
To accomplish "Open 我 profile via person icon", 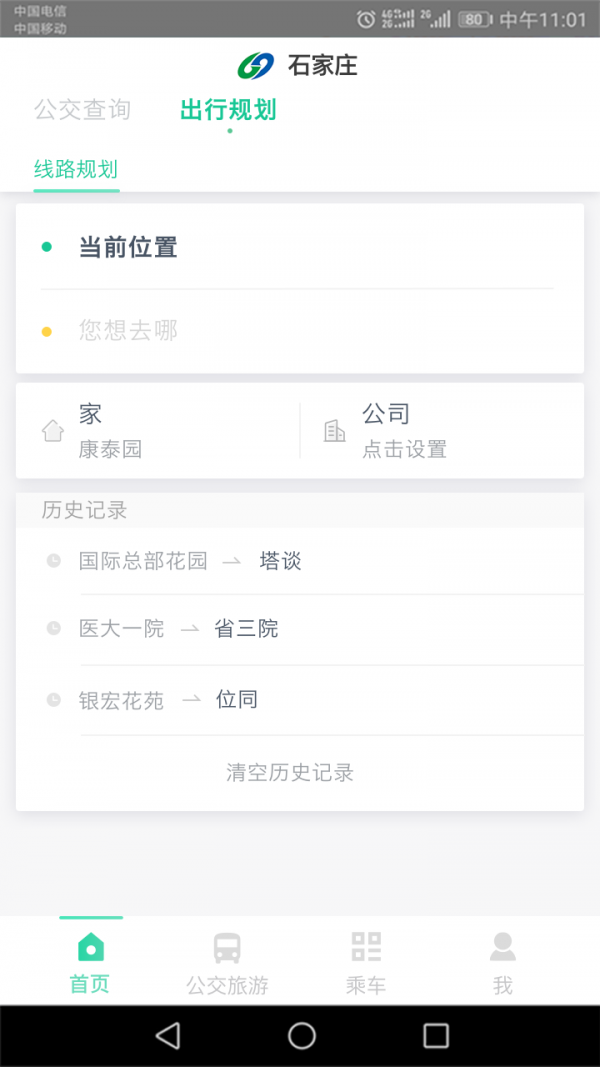I will tap(503, 944).
